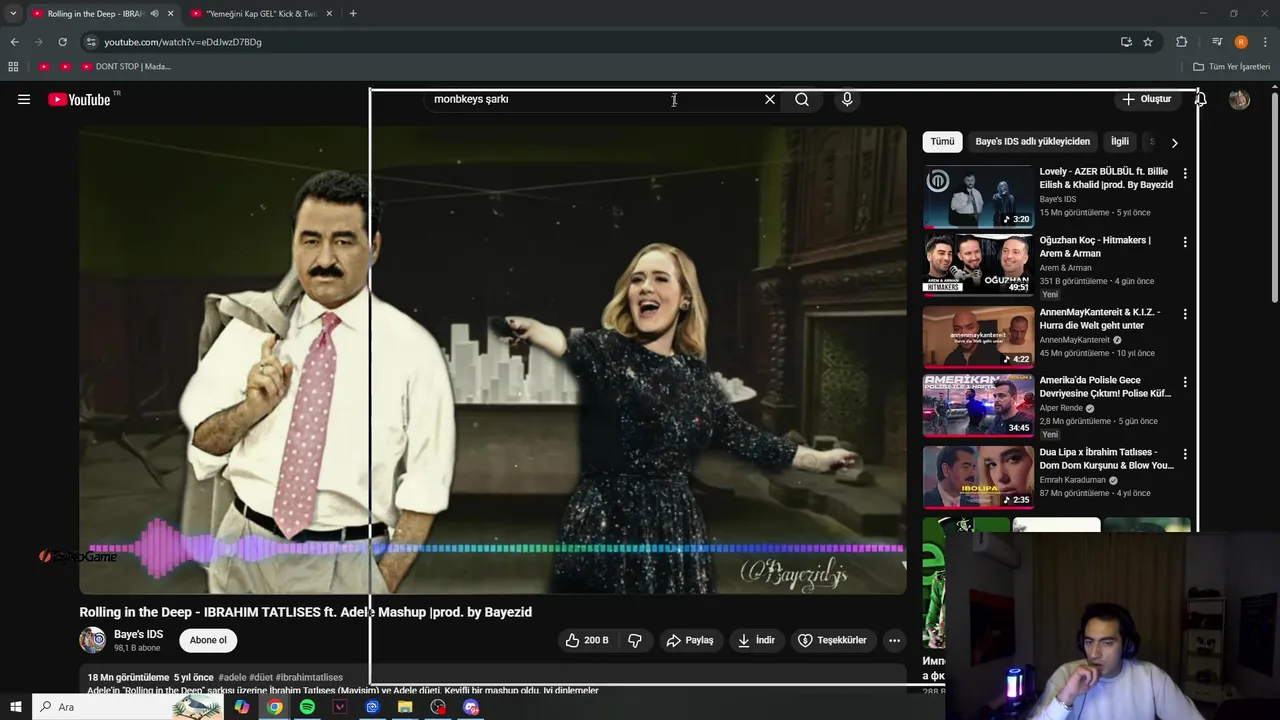Bookmark this page with the star

(x=1148, y=42)
